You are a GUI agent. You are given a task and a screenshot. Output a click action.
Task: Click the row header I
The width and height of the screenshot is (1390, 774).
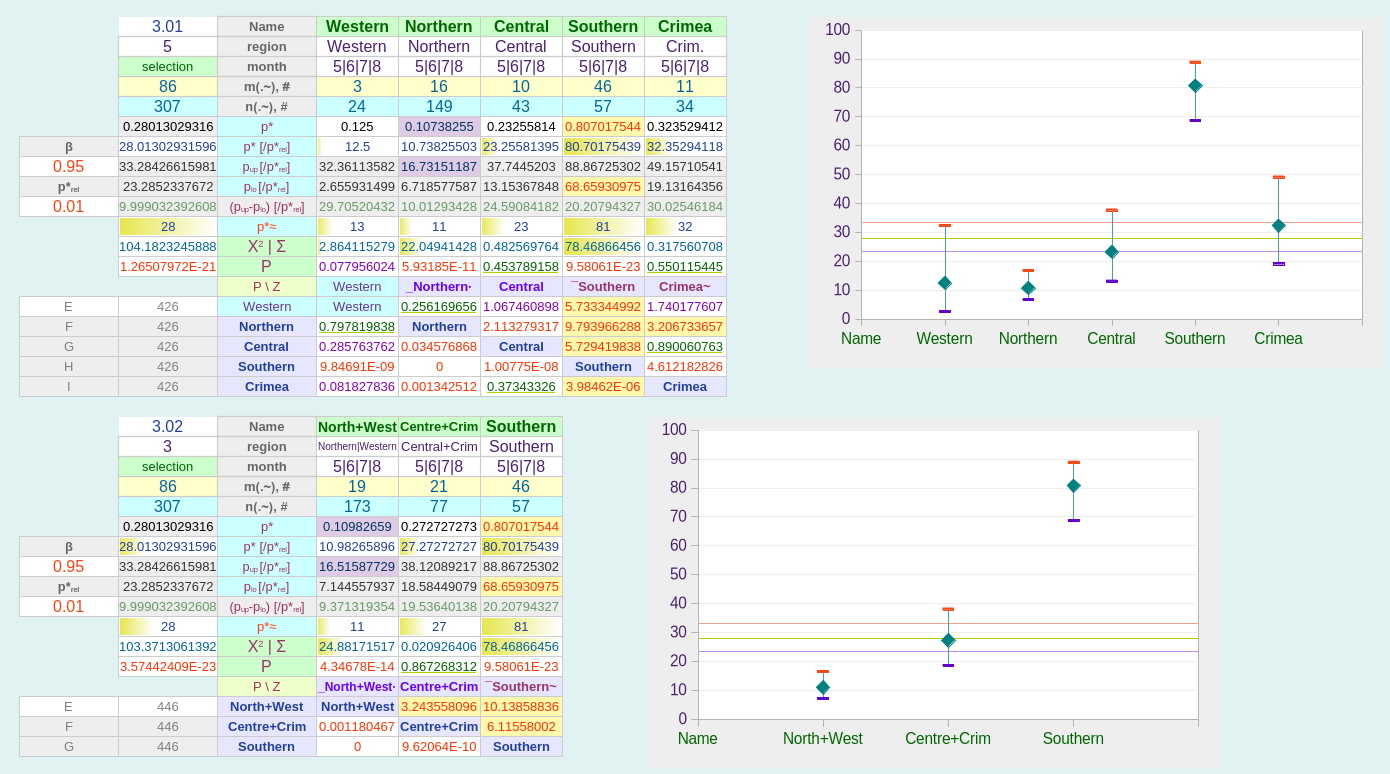point(69,387)
